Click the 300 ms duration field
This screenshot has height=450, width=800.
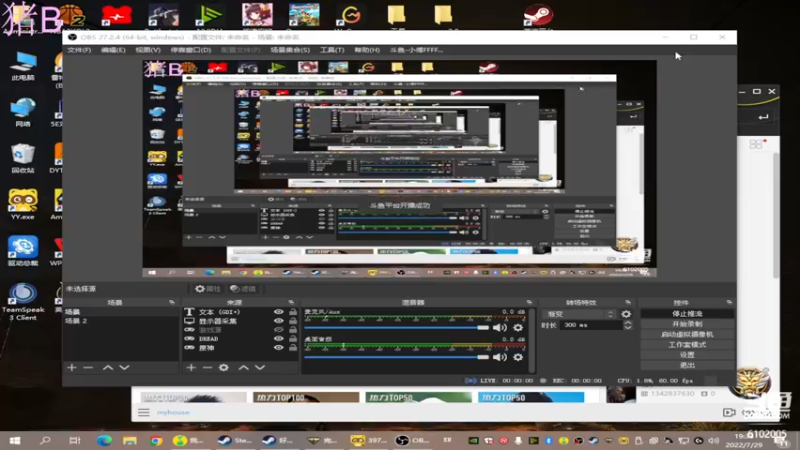(592, 325)
